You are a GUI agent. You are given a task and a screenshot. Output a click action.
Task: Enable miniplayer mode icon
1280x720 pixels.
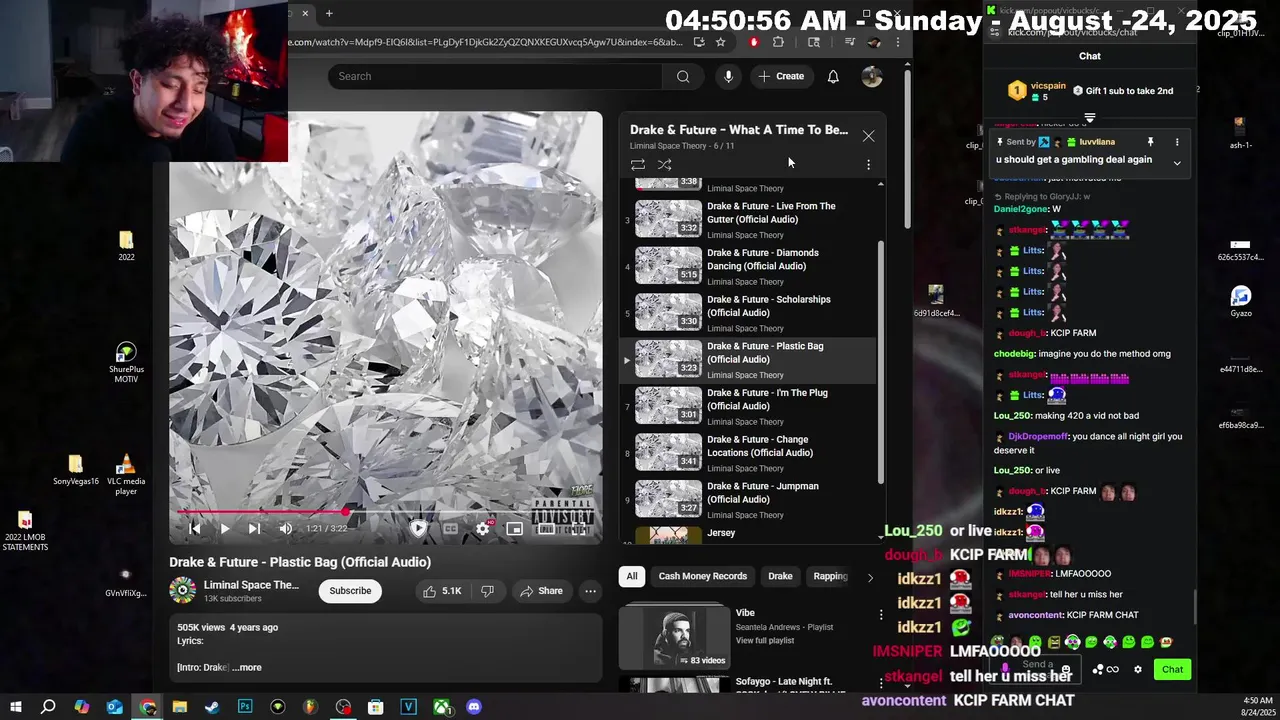pyautogui.click(x=514, y=528)
